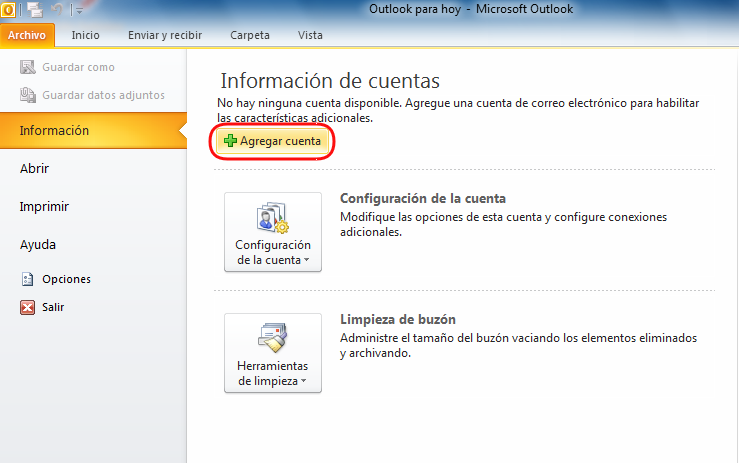Click the 'Administre el tamaño del buzón' description

(x=518, y=345)
